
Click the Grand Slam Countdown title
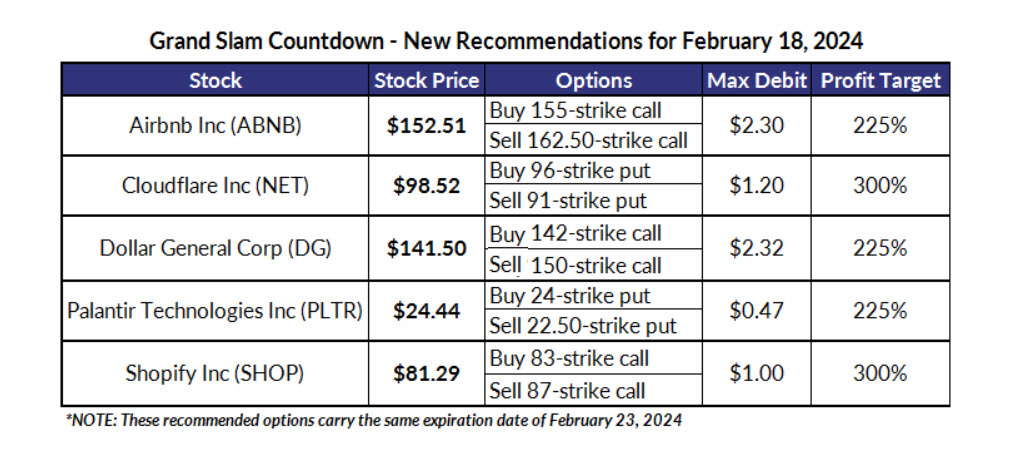coord(506,42)
